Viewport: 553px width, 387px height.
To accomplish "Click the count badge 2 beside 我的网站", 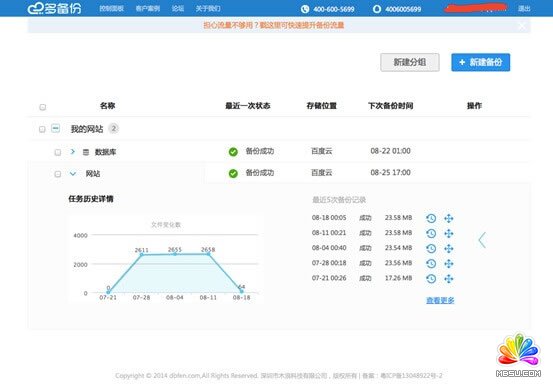I will click(x=114, y=129).
